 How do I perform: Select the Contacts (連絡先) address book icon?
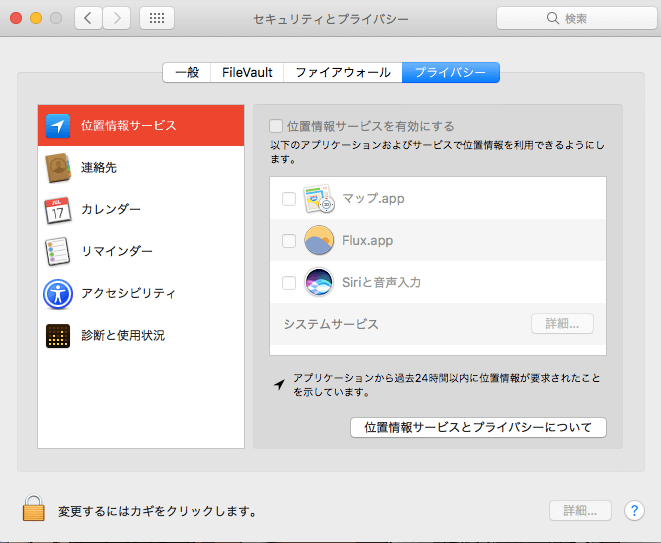(x=58, y=167)
